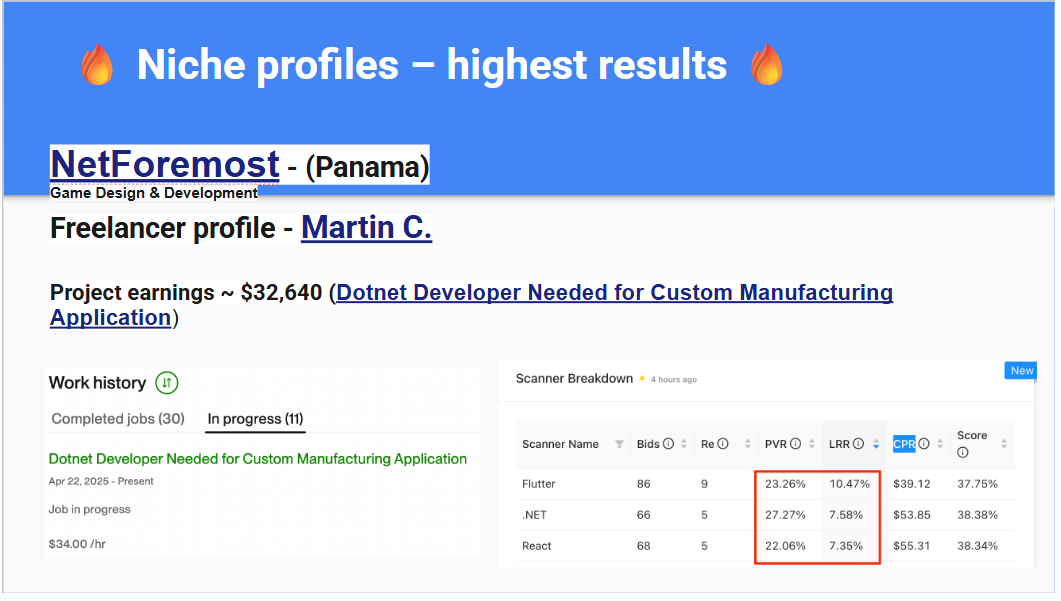This screenshot has height=601, width=1061.
Task: Click .NET LRR value 7.58%
Action: click(846, 515)
